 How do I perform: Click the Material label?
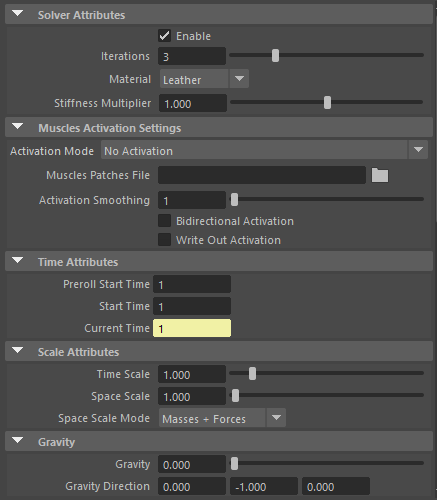pyautogui.click(x=130, y=79)
